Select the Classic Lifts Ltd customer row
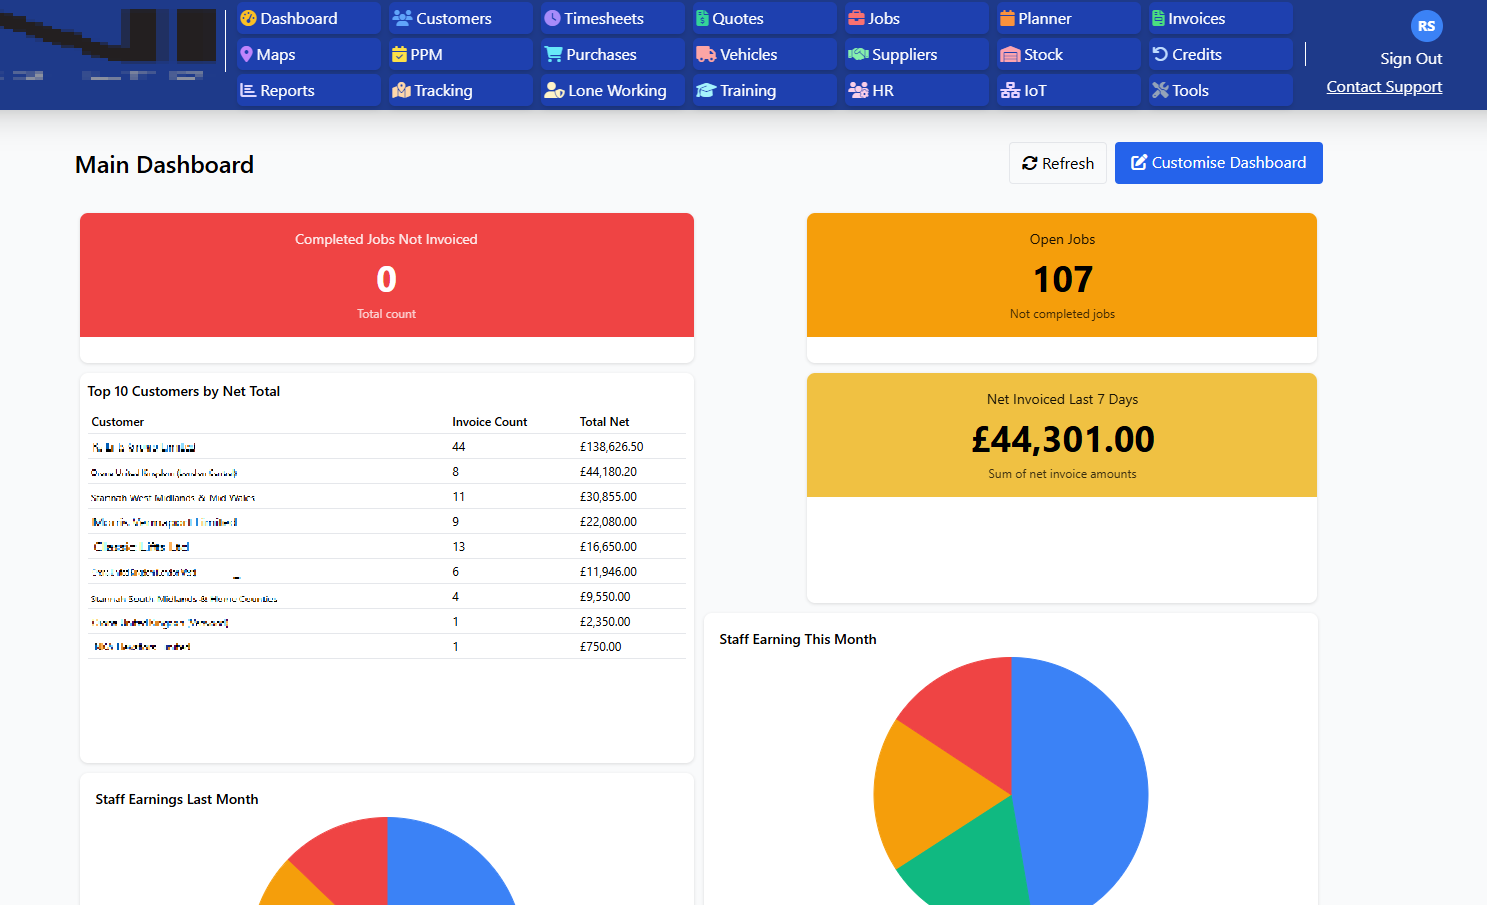Image resolution: width=1487 pixels, height=905 pixels. (387, 547)
